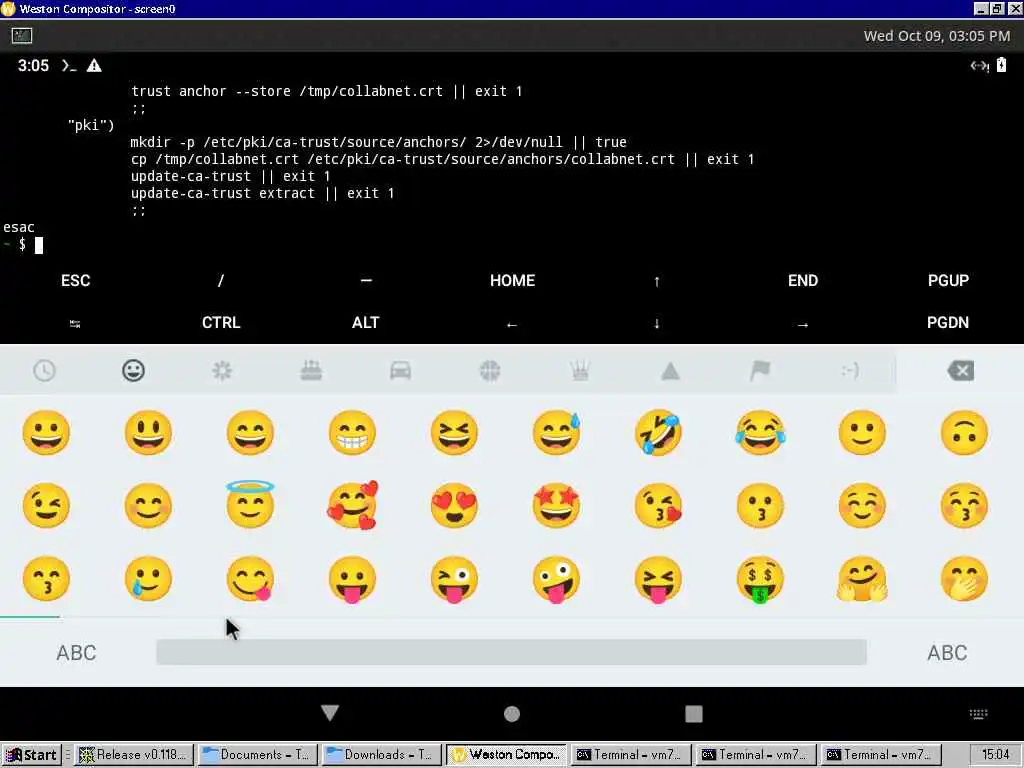Screen dimensions: 1024x768
Task: Tap the Android back triangle button
Action: (330, 713)
